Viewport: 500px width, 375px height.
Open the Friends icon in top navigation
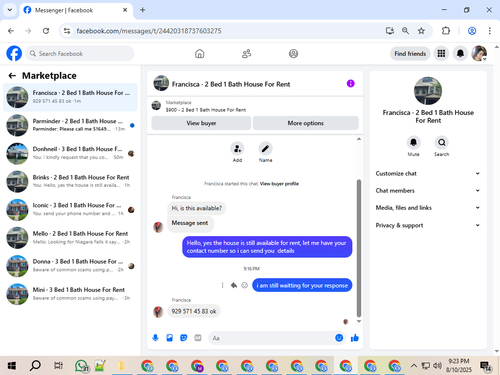(x=246, y=53)
